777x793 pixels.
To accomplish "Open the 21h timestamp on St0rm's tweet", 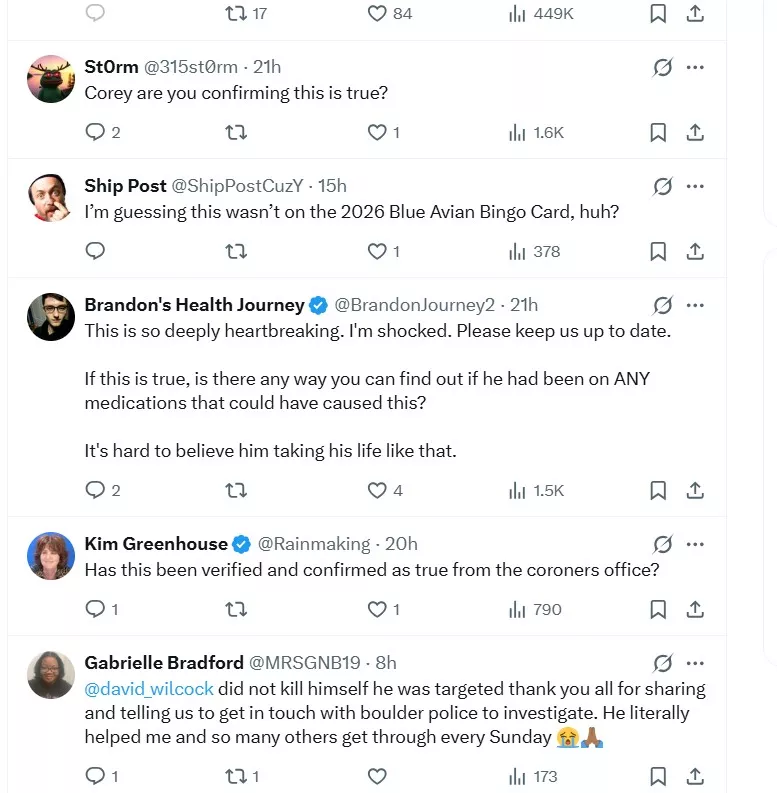I will [267, 67].
